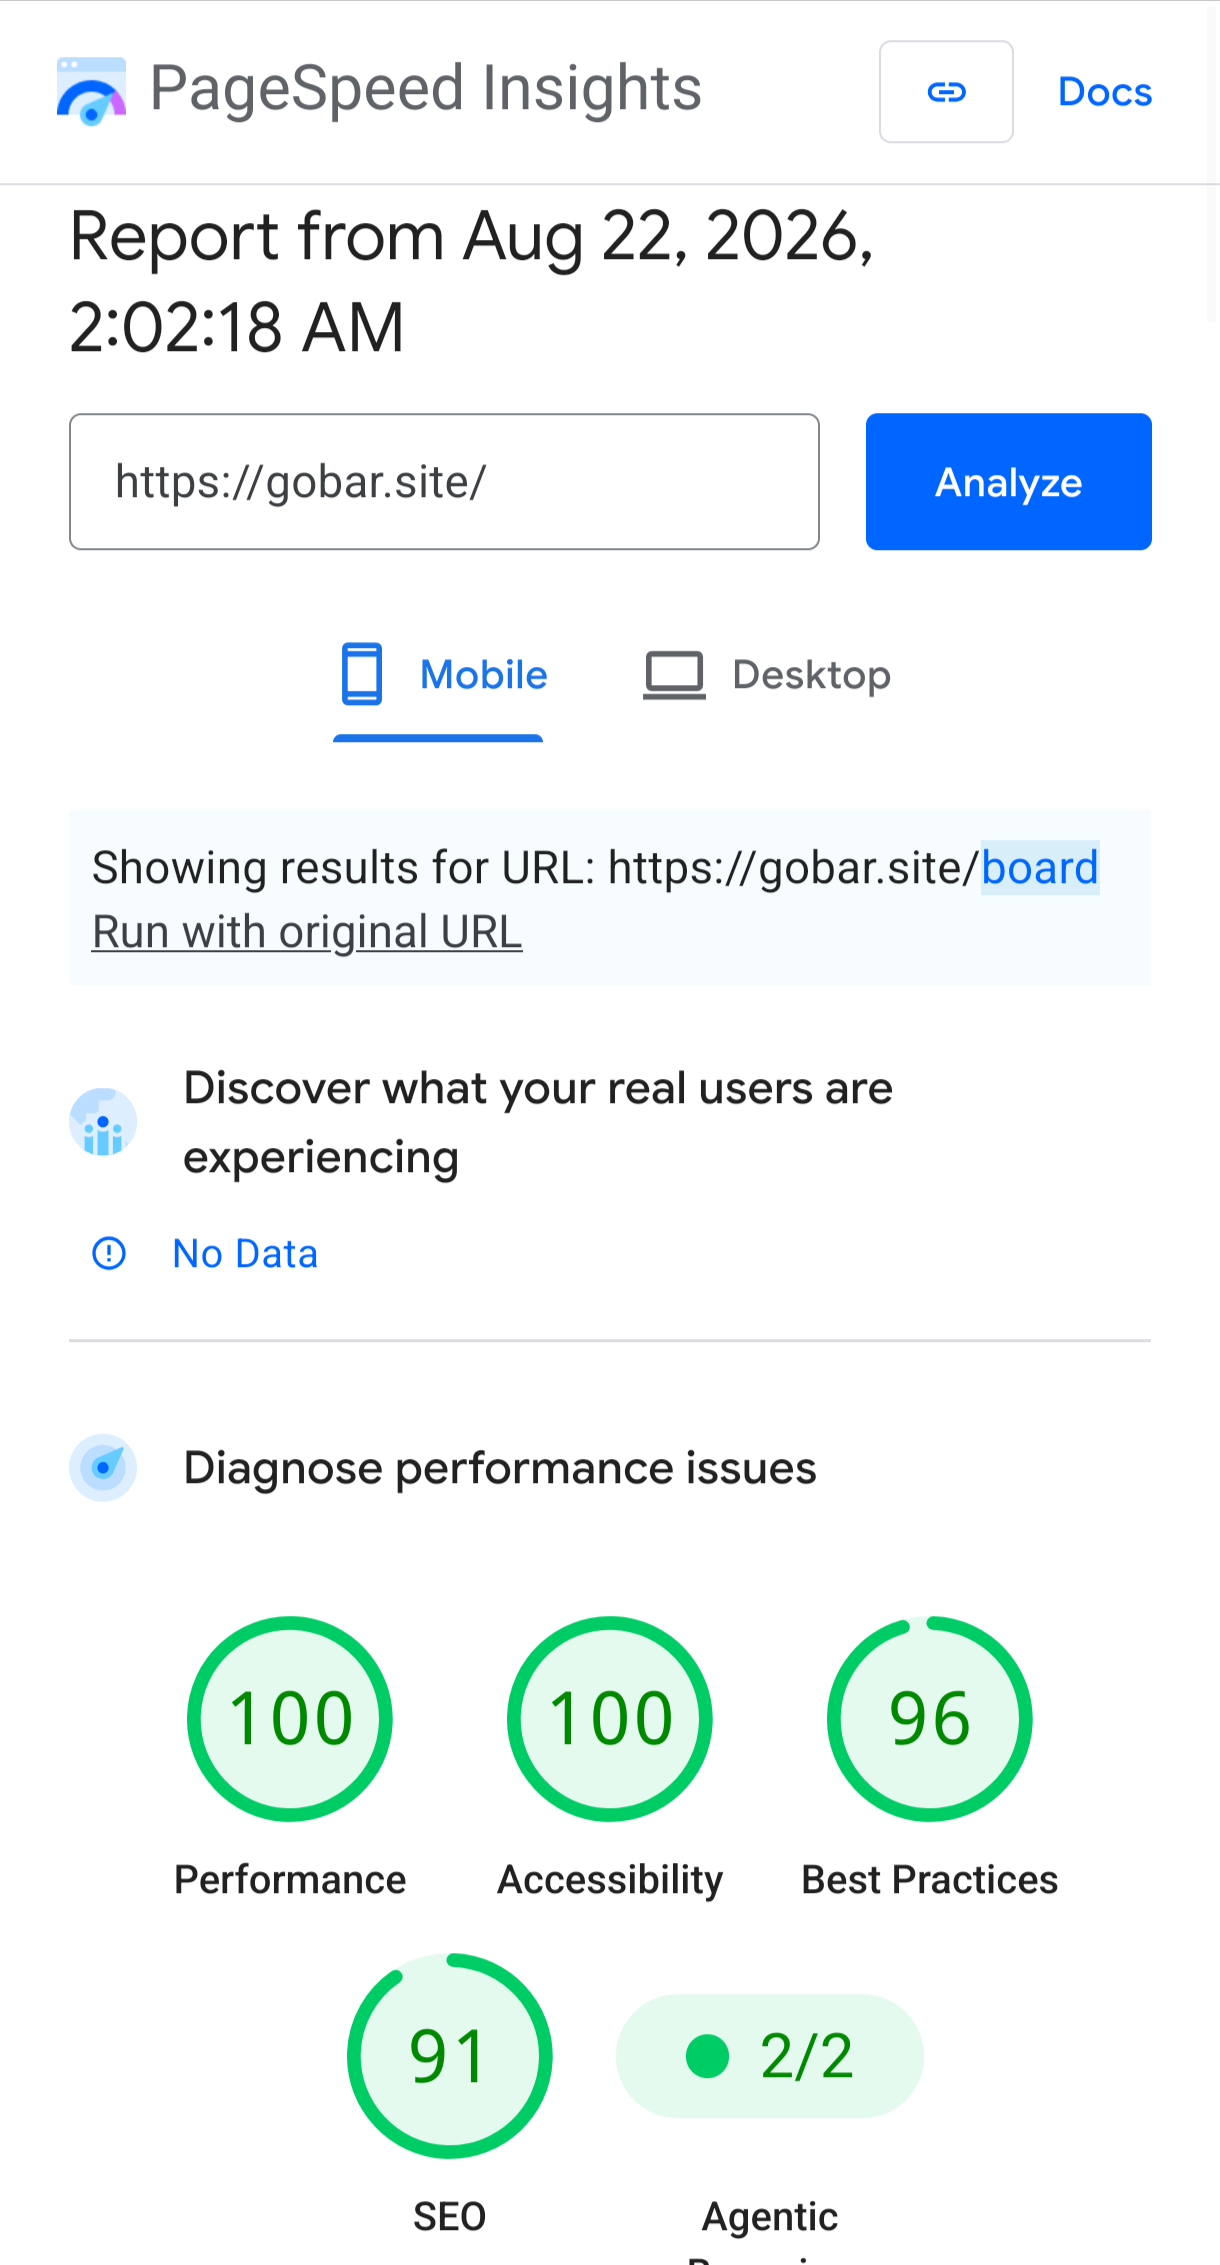Image resolution: width=1220 pixels, height=2265 pixels.
Task: Click the green dot in Agentic badge
Action: pyautogui.click(x=708, y=2056)
